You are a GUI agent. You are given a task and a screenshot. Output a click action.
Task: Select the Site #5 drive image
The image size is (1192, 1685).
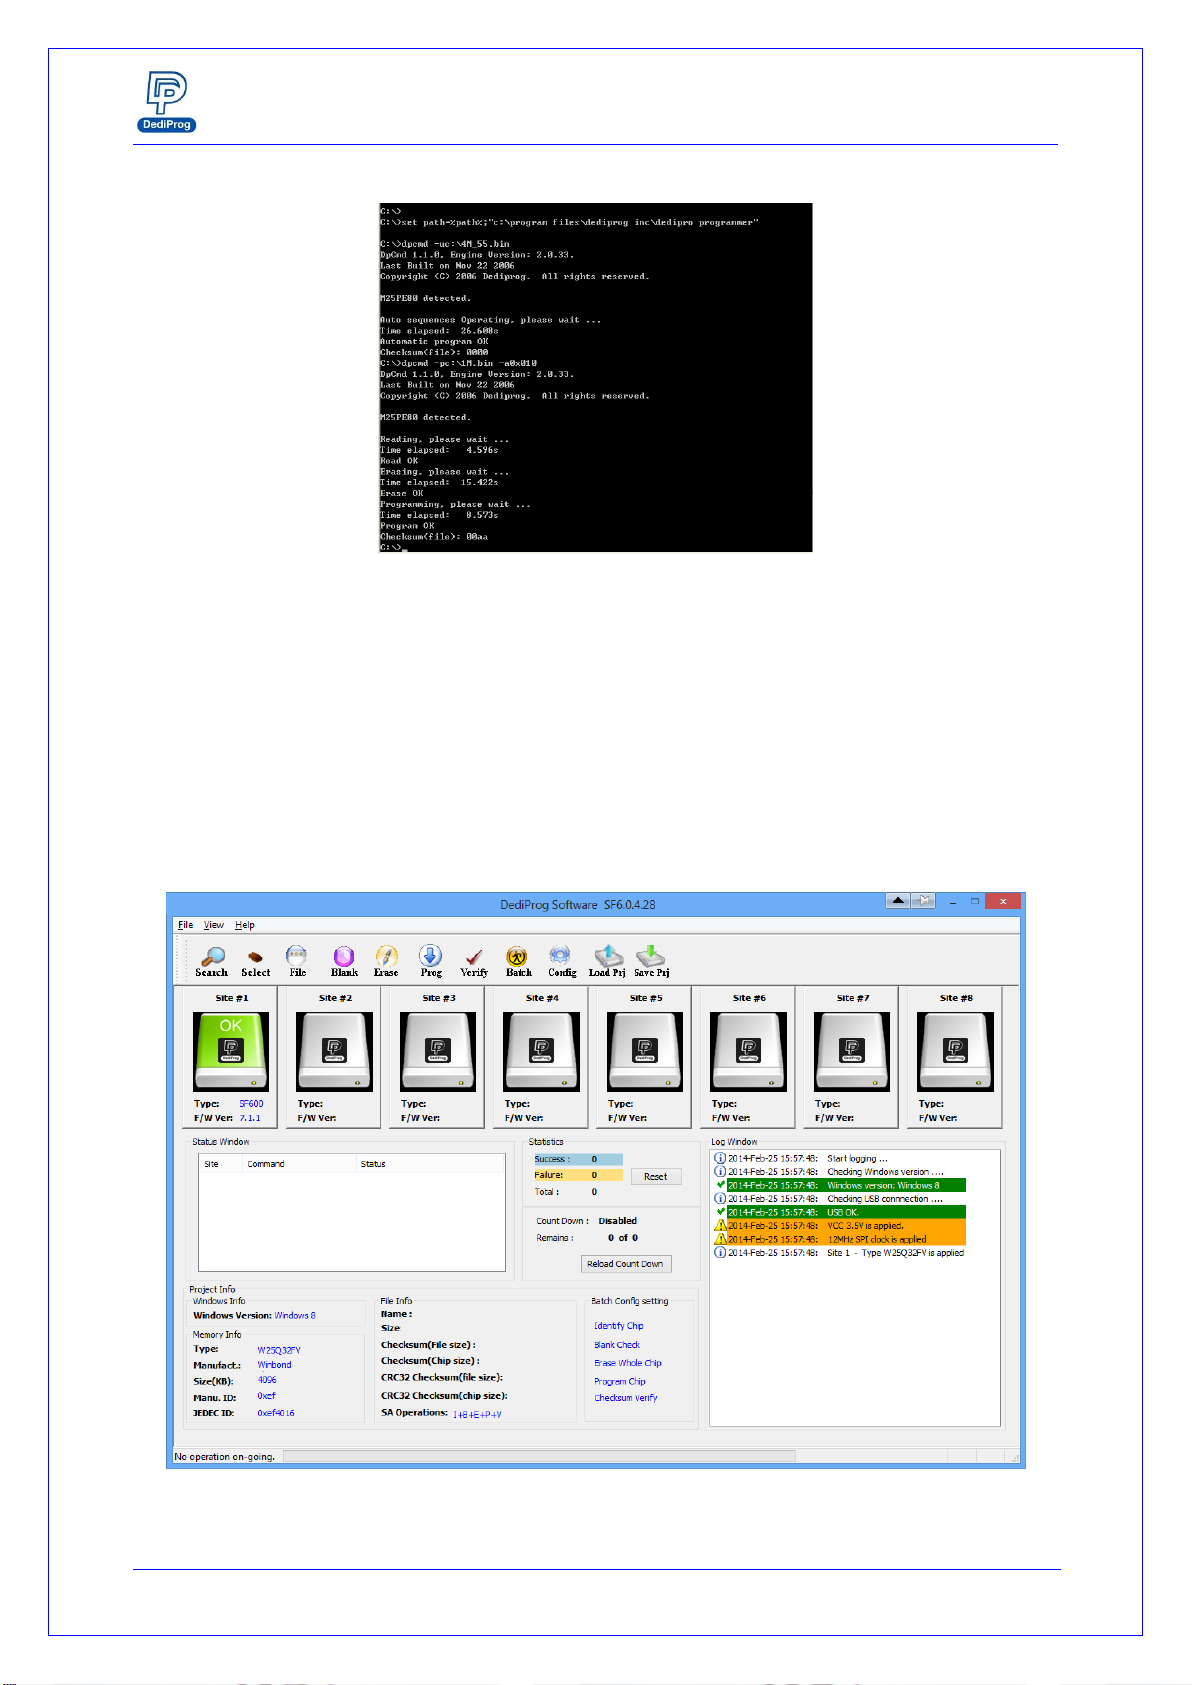coord(645,1052)
